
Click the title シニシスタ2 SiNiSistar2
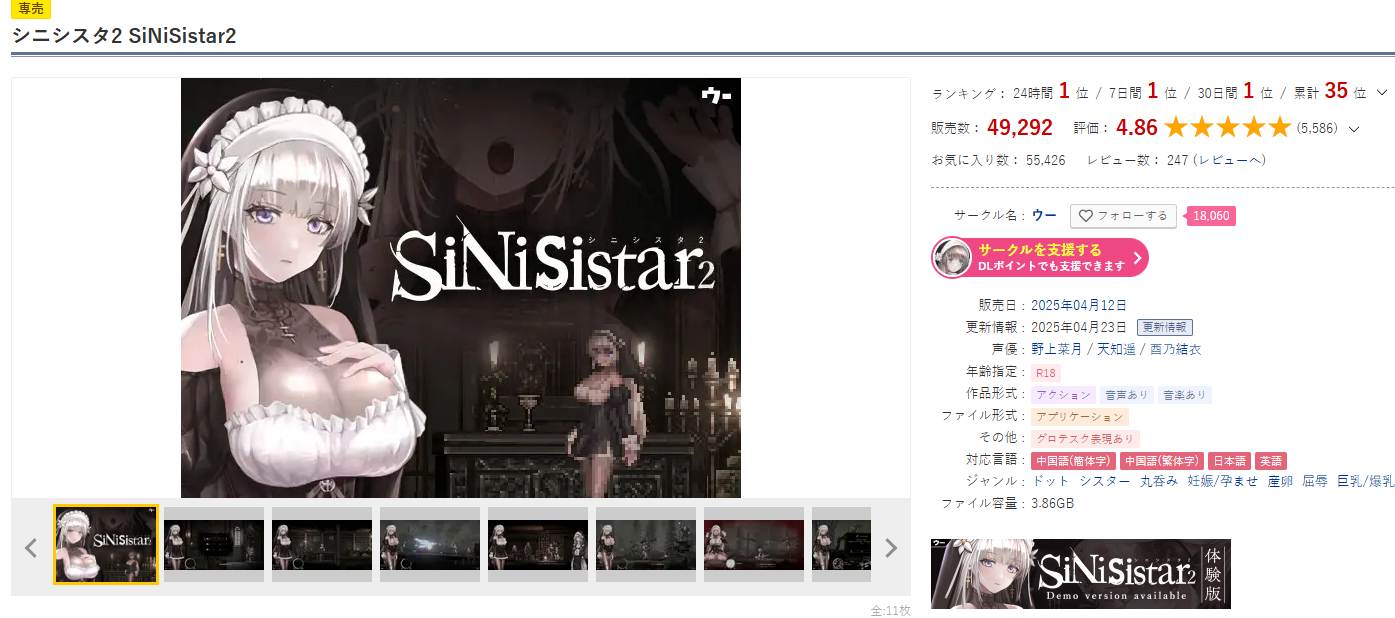click(x=124, y=35)
